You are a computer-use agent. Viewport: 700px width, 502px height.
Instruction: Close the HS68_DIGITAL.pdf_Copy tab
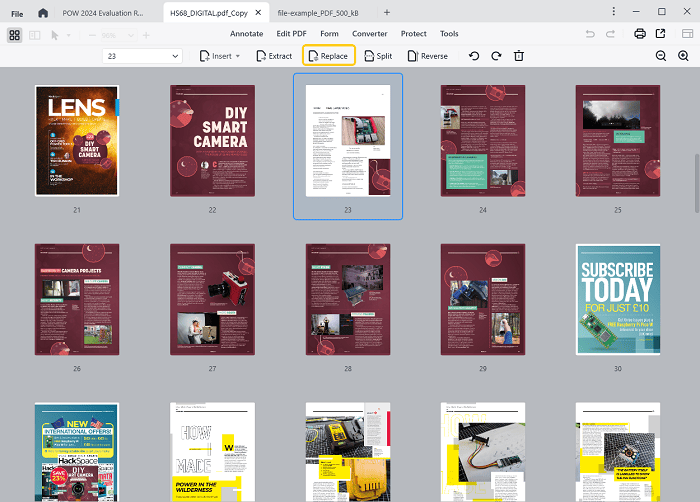258,12
